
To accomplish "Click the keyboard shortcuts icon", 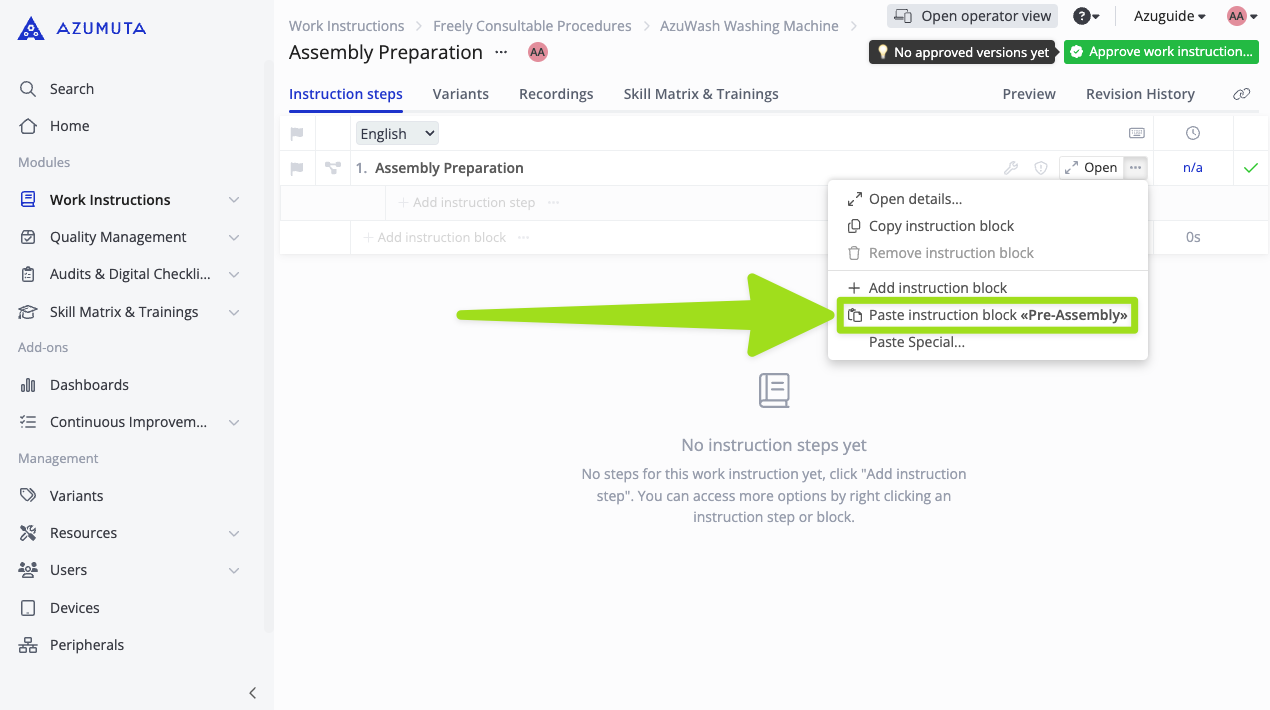I will [x=1136, y=133].
